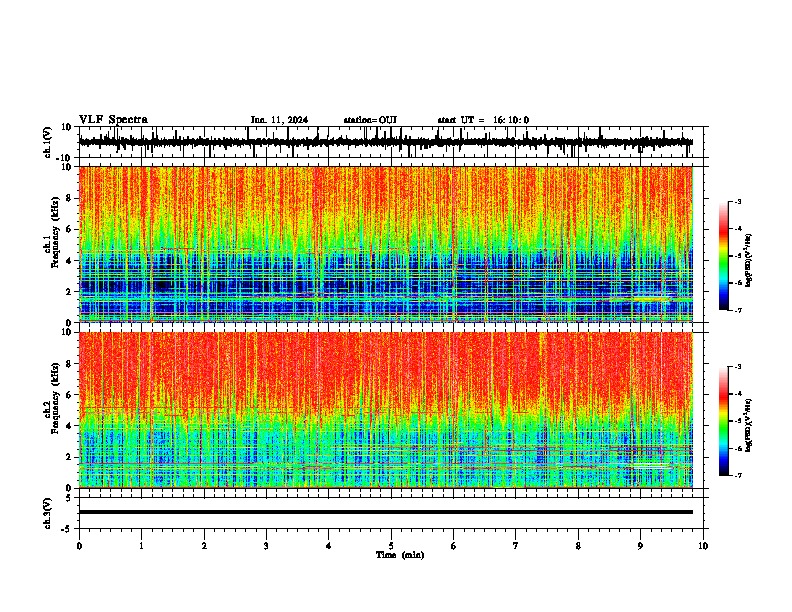Image resolution: width=792 pixels, height=612 pixels.
Task: Click the ch.1 colorbar PSD unit label
Action: (749, 261)
